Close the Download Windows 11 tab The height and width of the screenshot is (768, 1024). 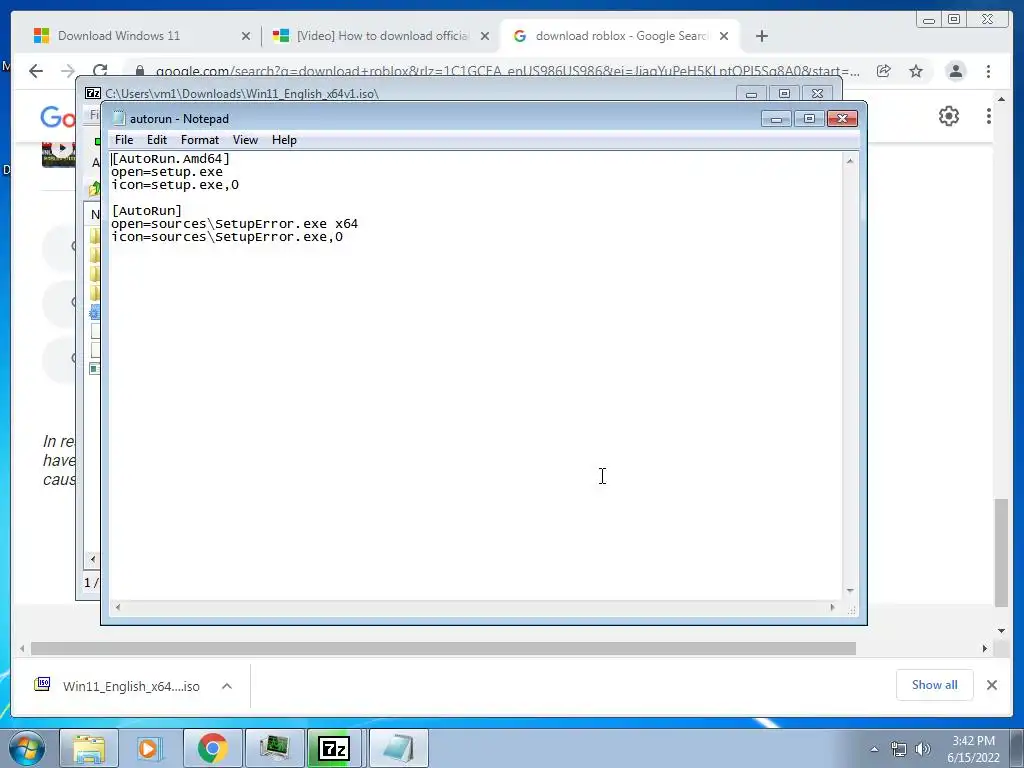[246, 36]
